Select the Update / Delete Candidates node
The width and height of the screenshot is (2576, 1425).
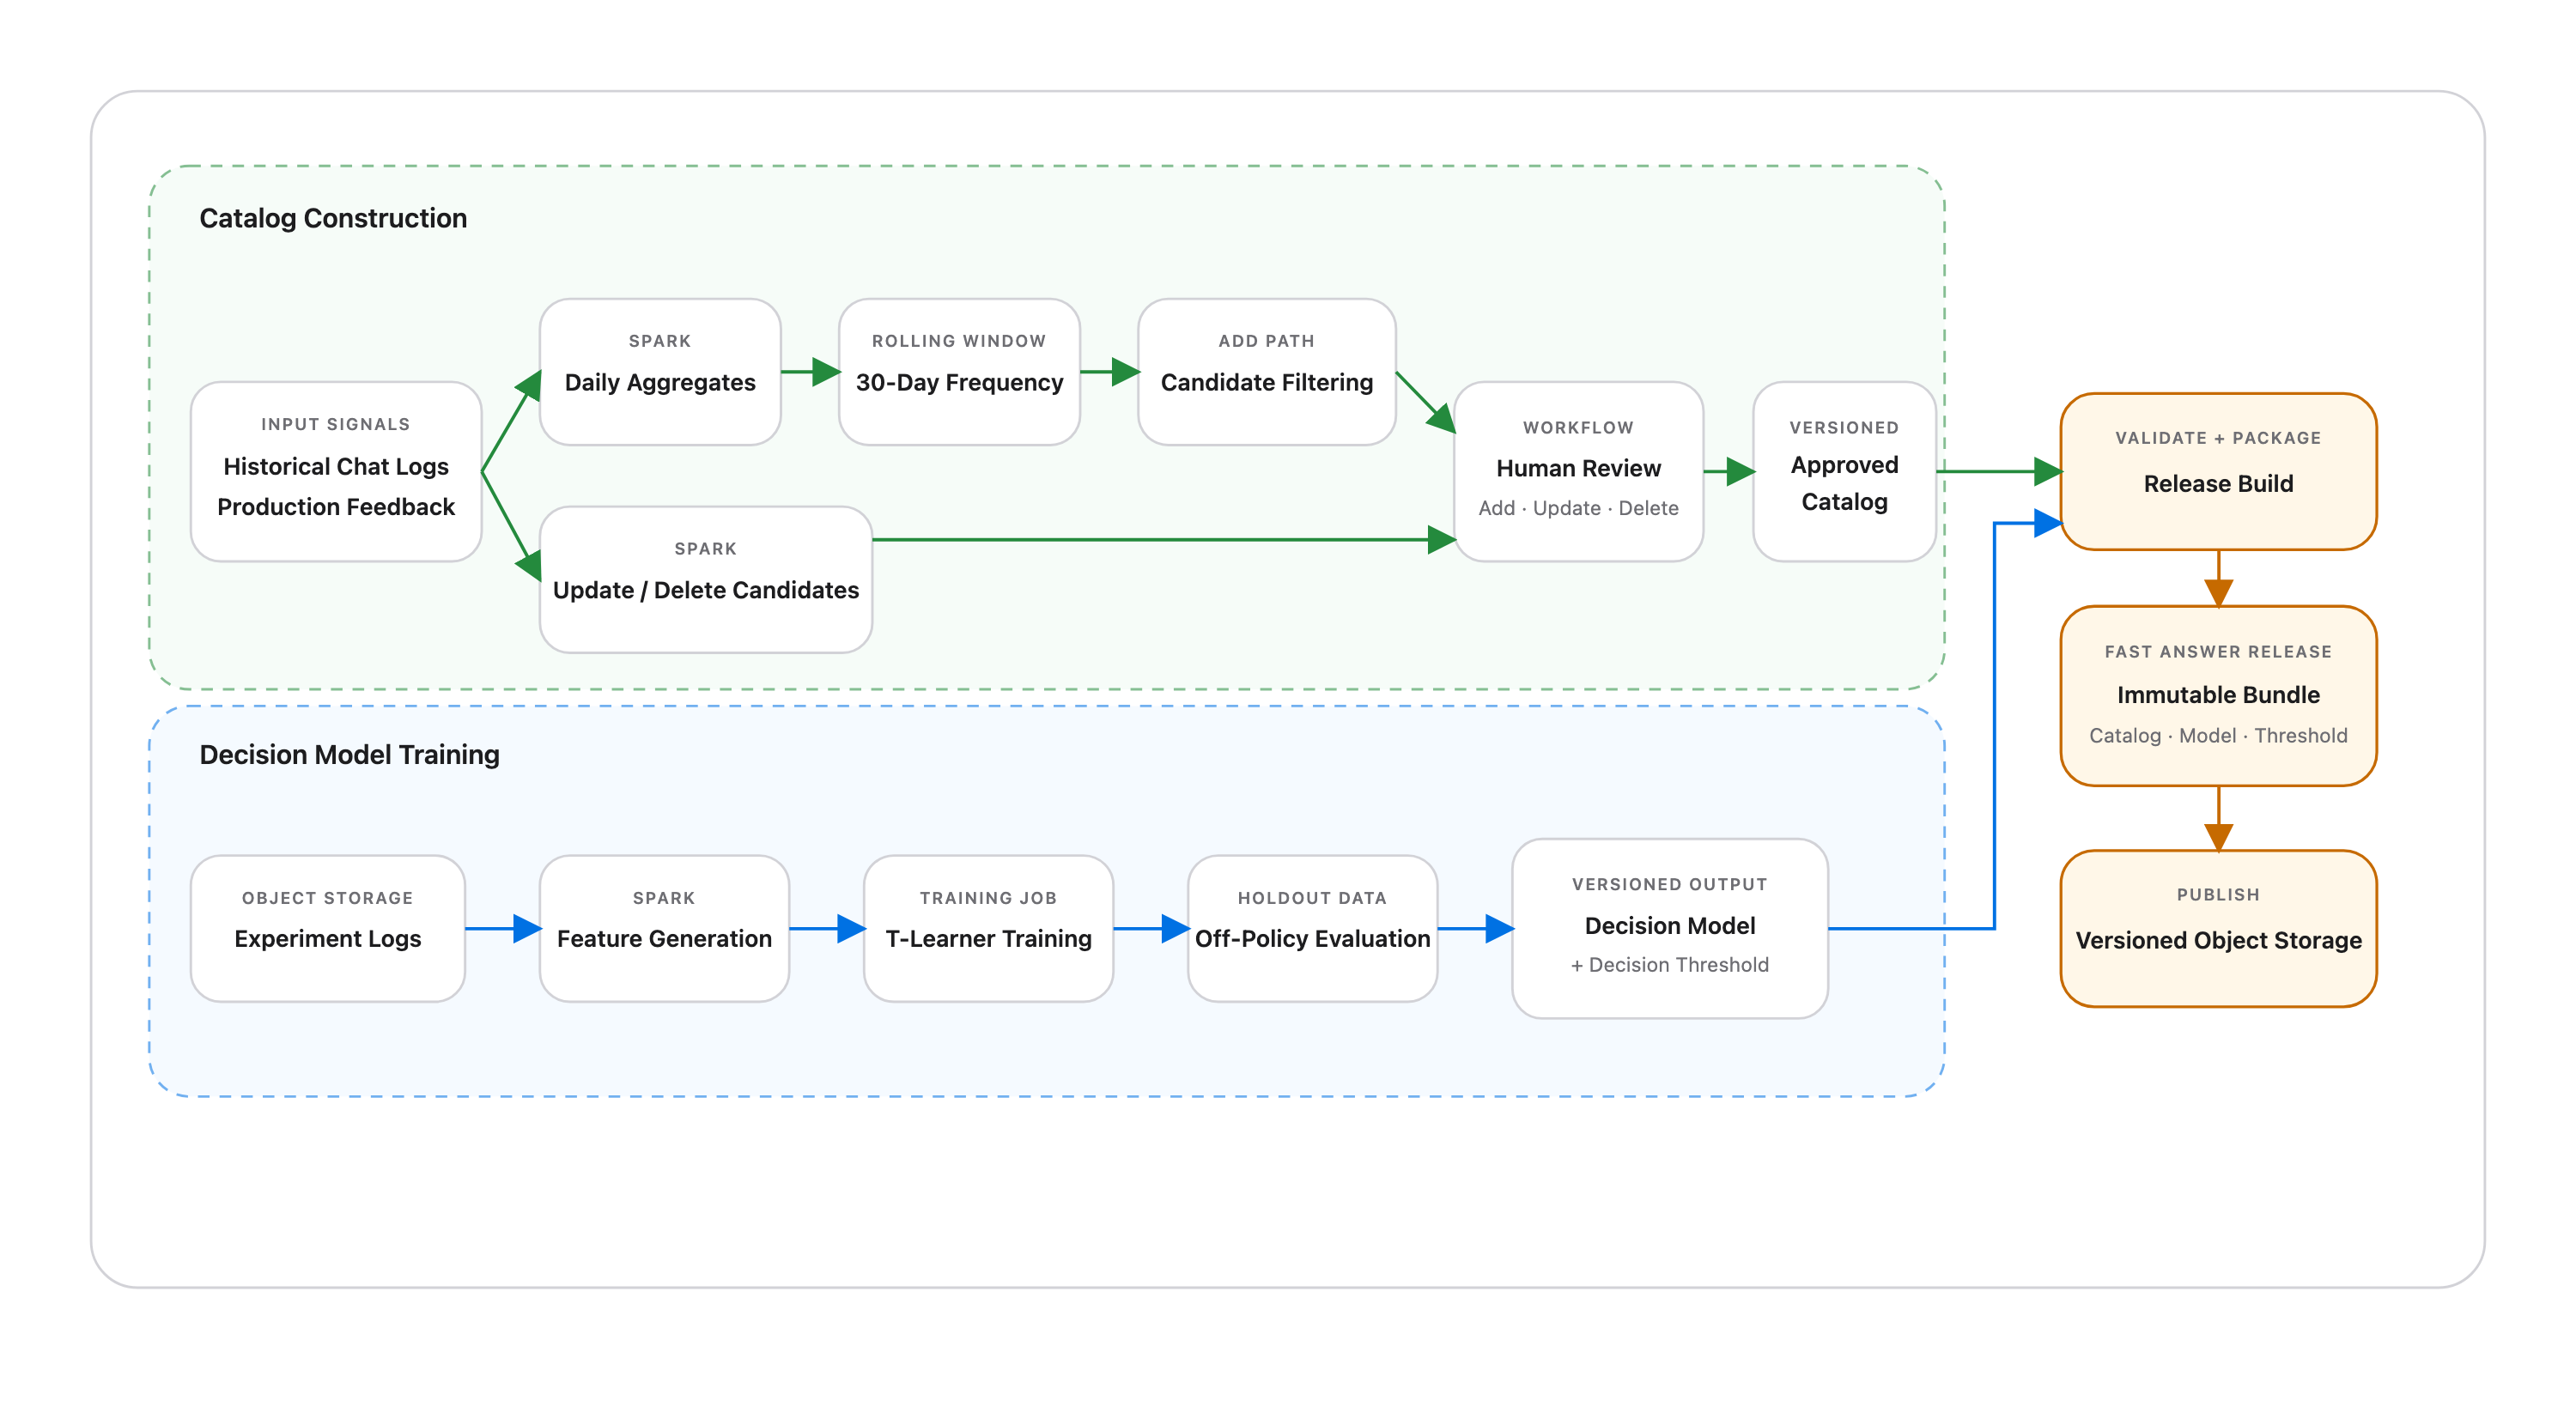coord(706,579)
